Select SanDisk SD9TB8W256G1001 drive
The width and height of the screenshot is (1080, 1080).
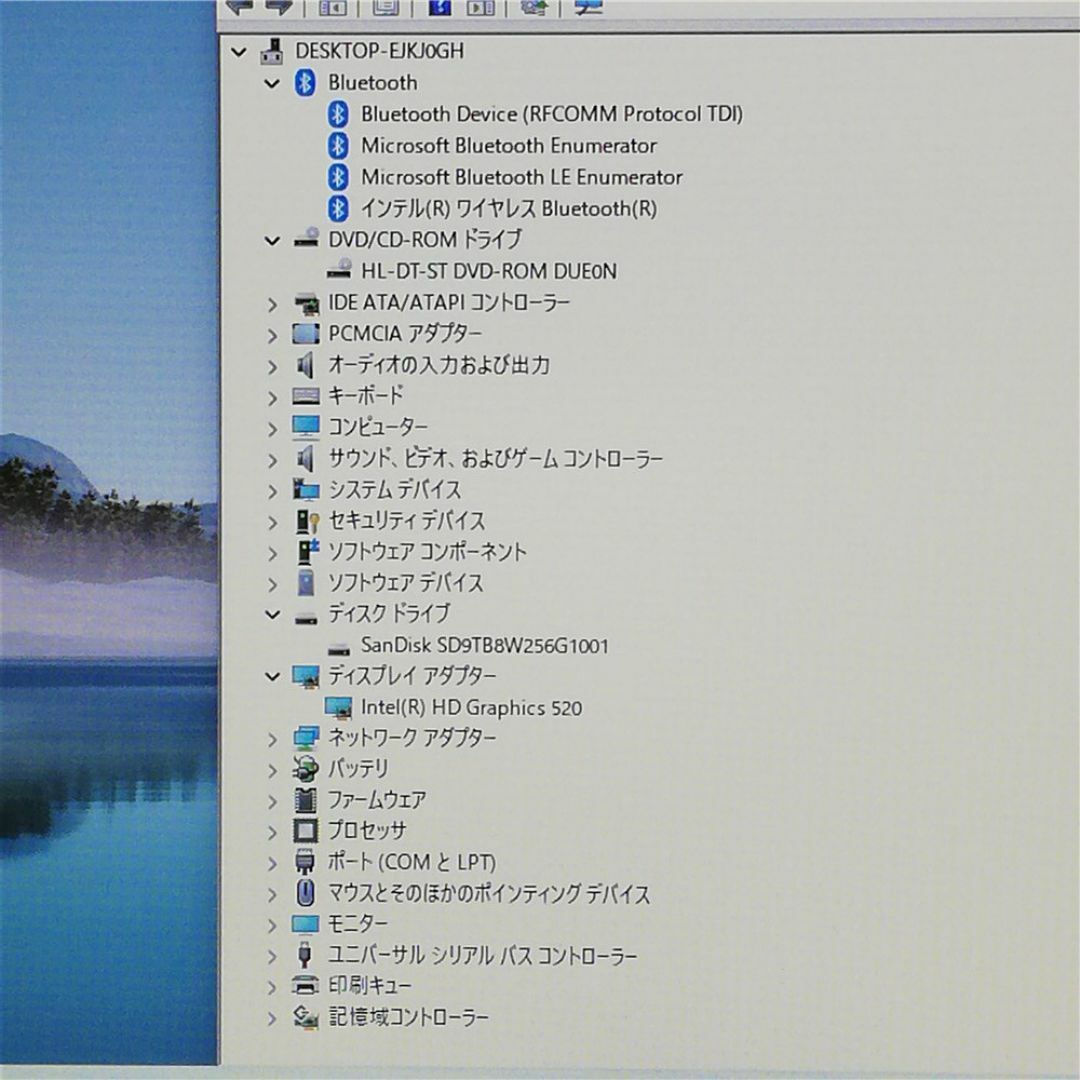484,645
